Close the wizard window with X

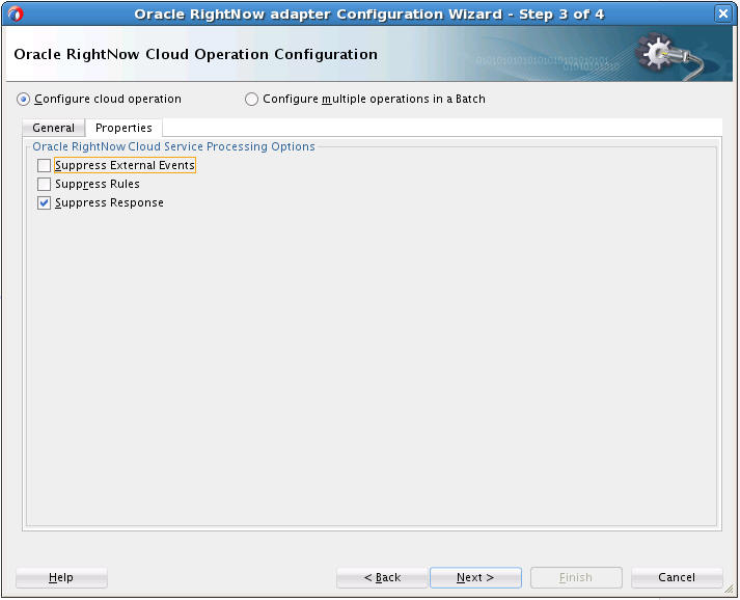tap(723, 14)
